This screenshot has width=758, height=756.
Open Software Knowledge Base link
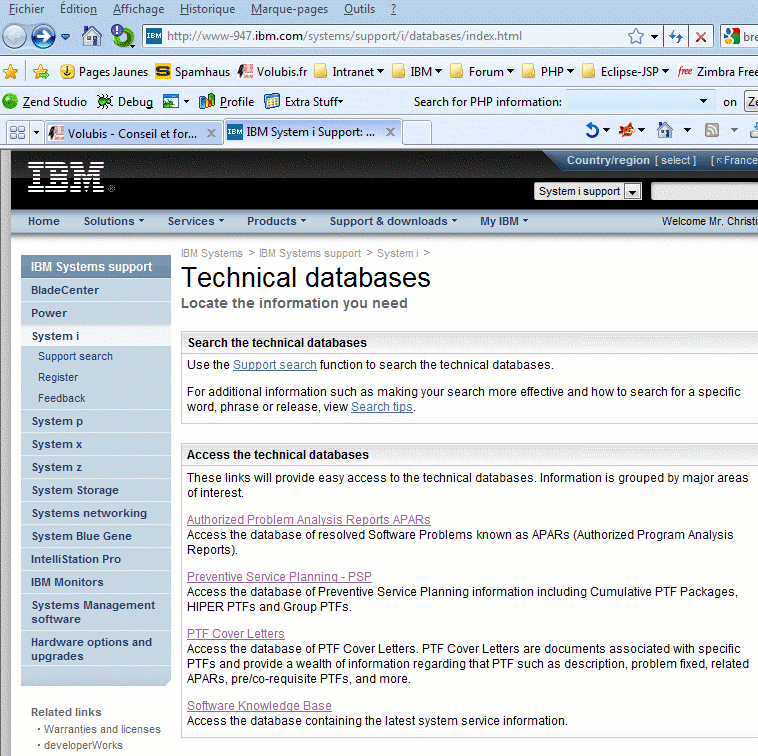(x=259, y=706)
